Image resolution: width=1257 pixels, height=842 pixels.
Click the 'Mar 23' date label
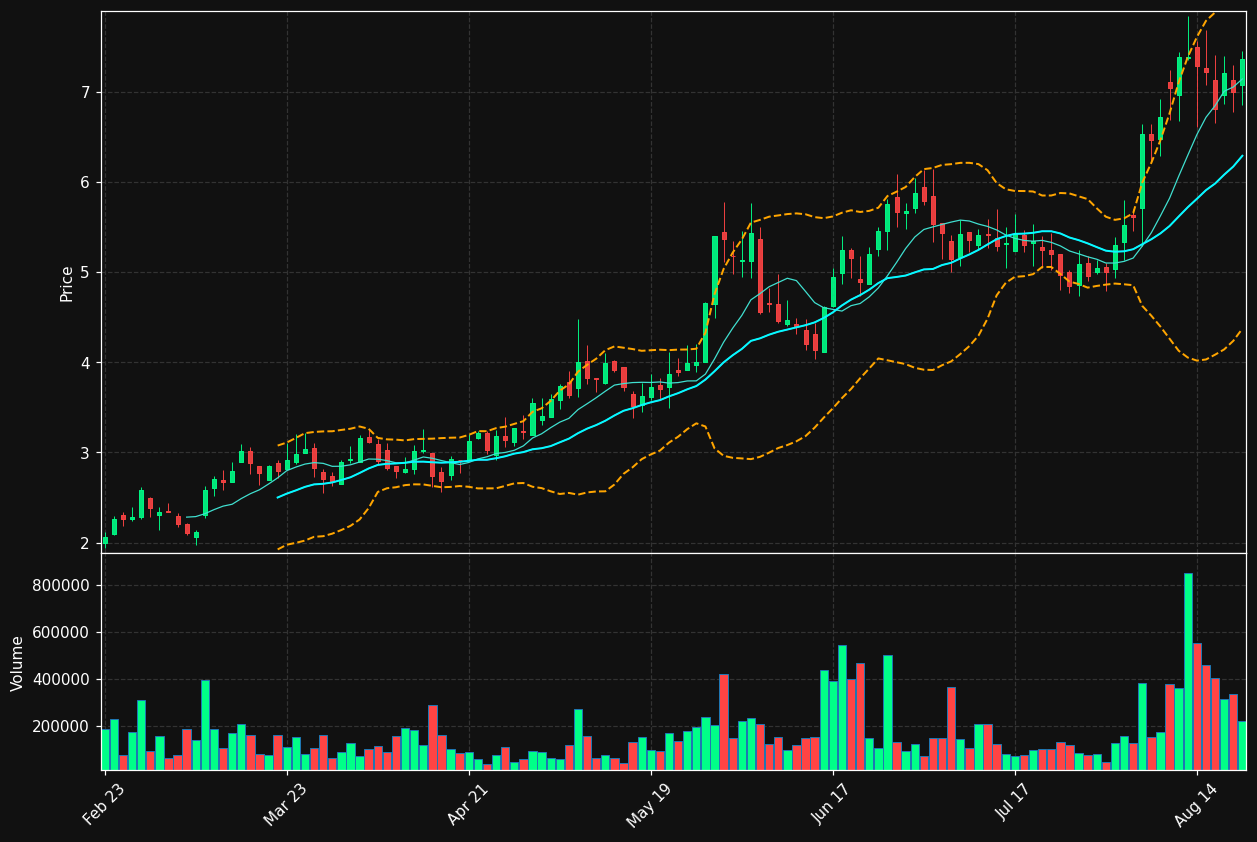[x=286, y=804]
